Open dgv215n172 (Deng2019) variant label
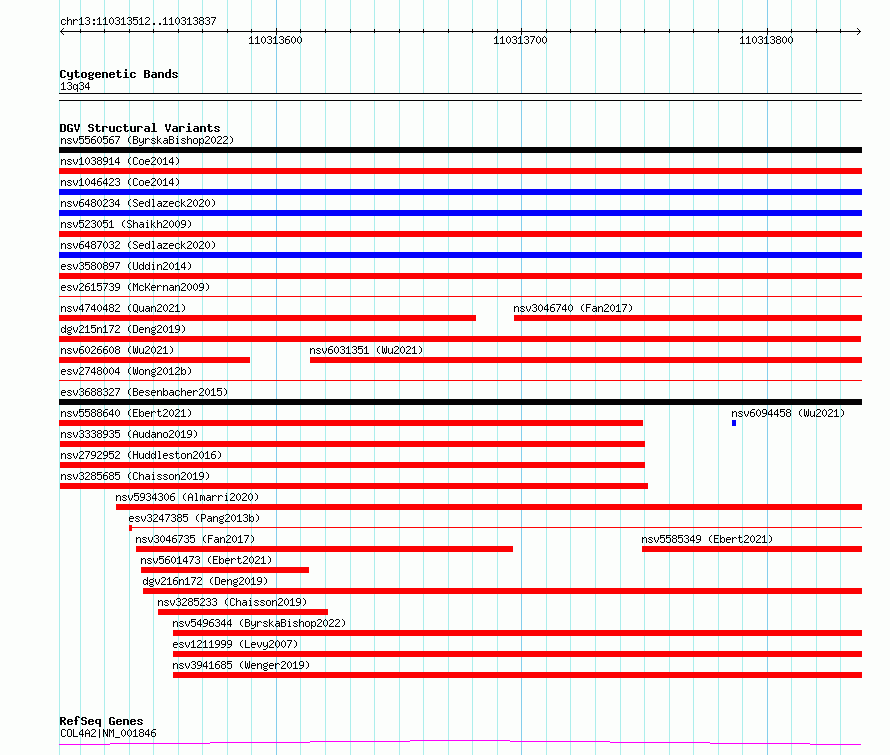 pos(123,329)
